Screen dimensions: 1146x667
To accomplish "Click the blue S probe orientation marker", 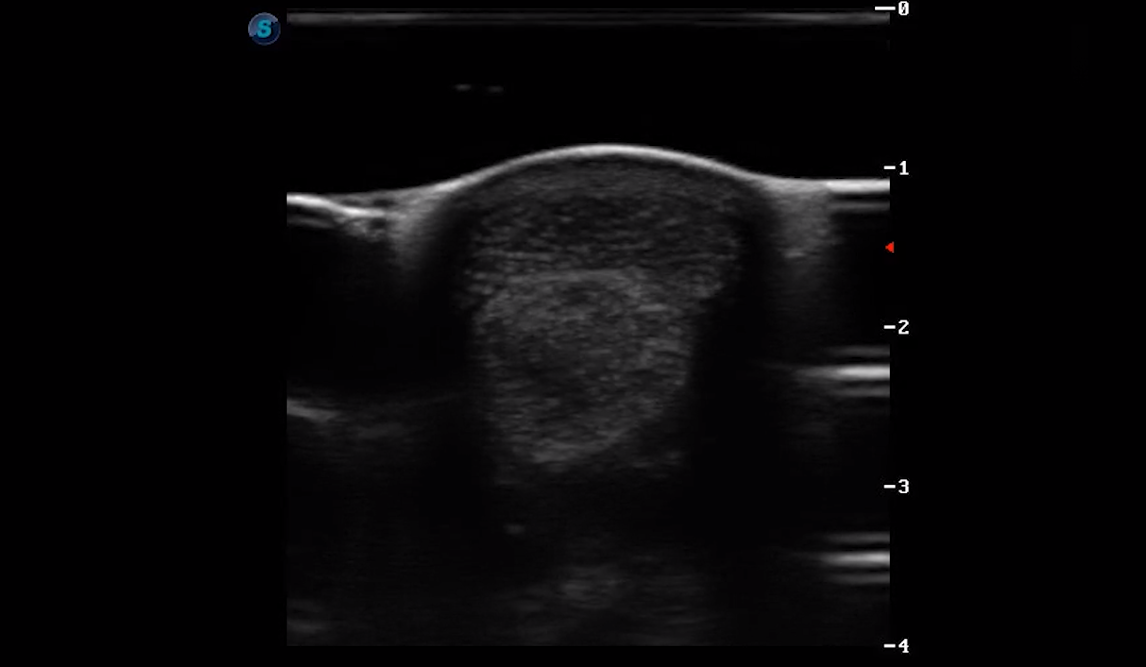I will pyautogui.click(x=264, y=28).
